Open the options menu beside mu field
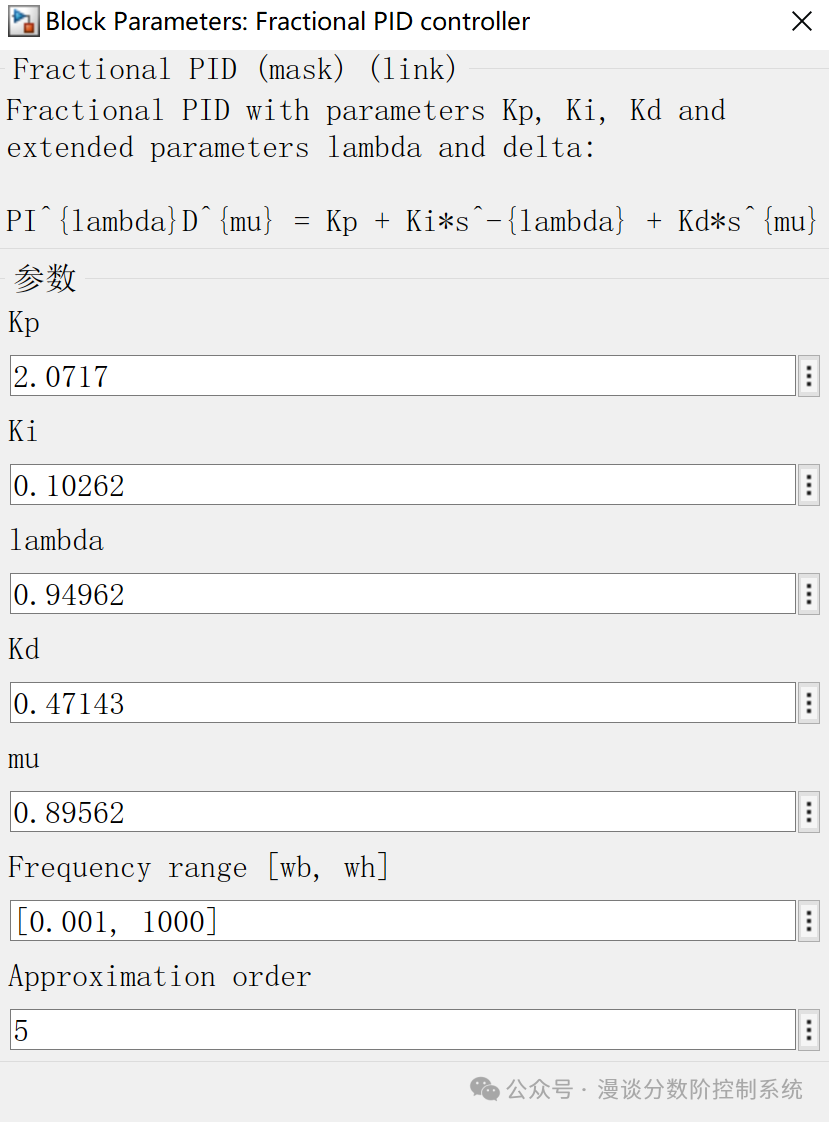The height and width of the screenshot is (1122, 829). click(808, 812)
